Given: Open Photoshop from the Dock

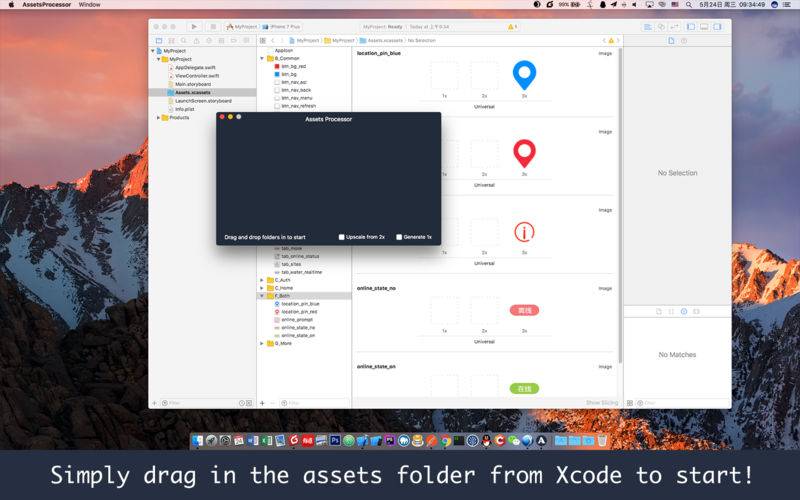Looking at the screenshot, I should coord(335,440).
